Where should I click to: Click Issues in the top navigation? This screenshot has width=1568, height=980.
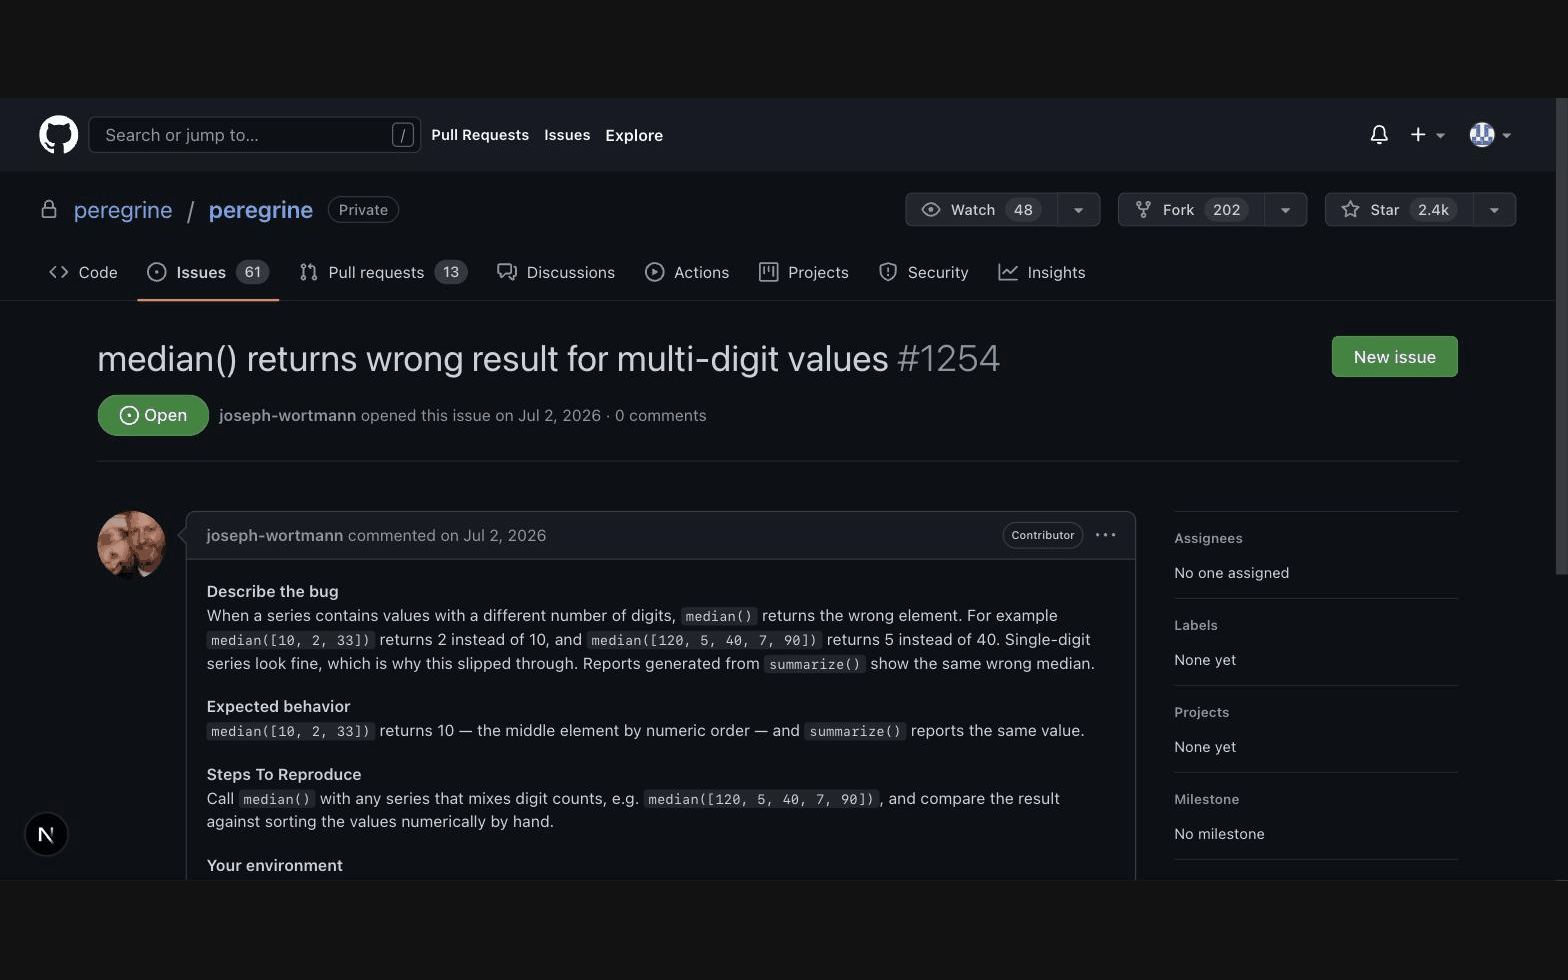point(567,135)
